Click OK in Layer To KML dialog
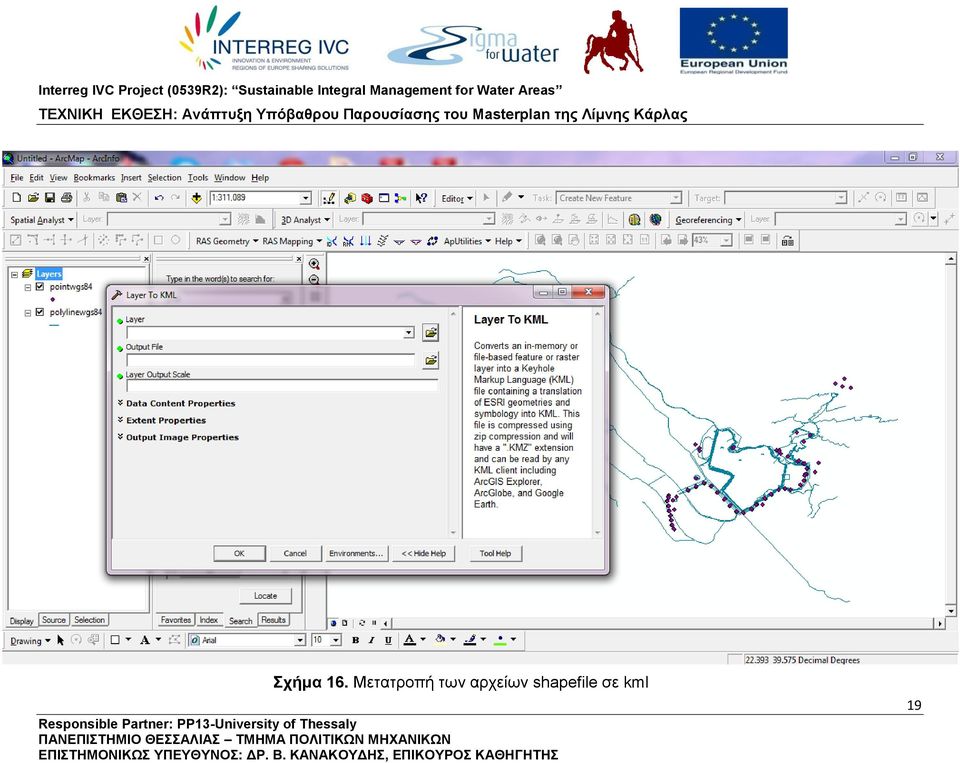This screenshot has height=763, width=960. click(239, 553)
